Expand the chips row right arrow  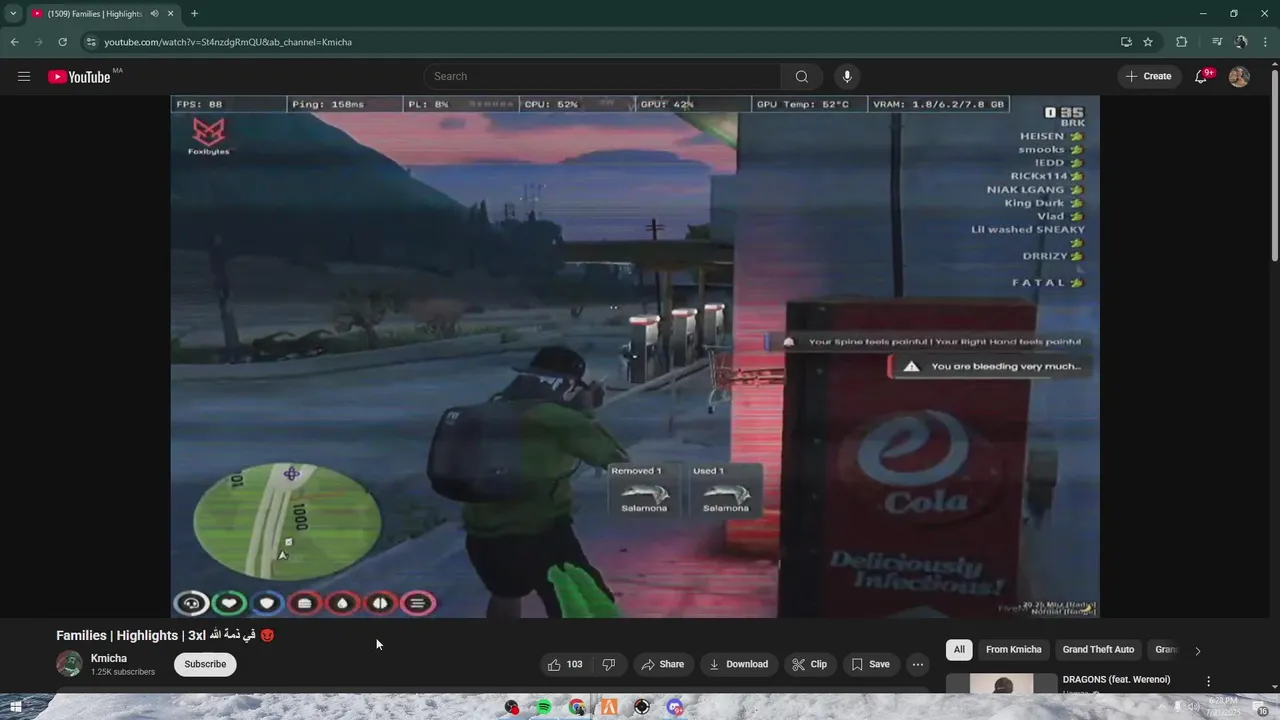(1197, 651)
